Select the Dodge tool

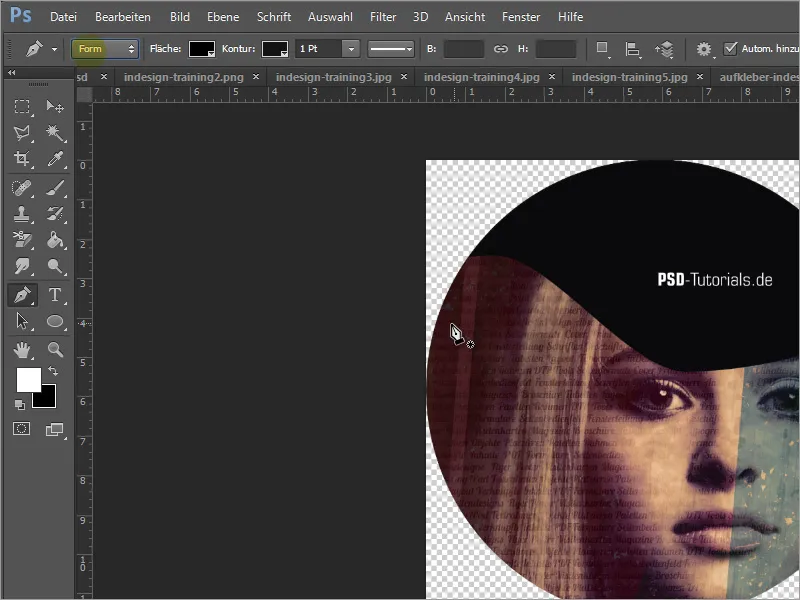(x=55, y=266)
